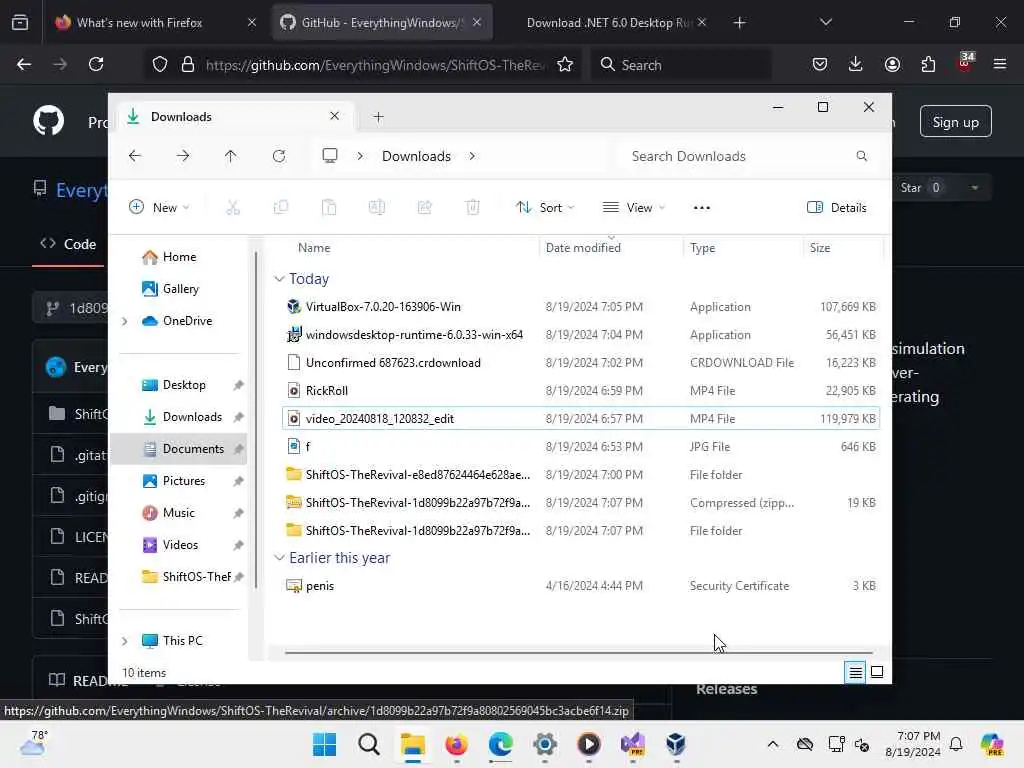Go back in File Explorer
1024x768 pixels.
pos(135,156)
